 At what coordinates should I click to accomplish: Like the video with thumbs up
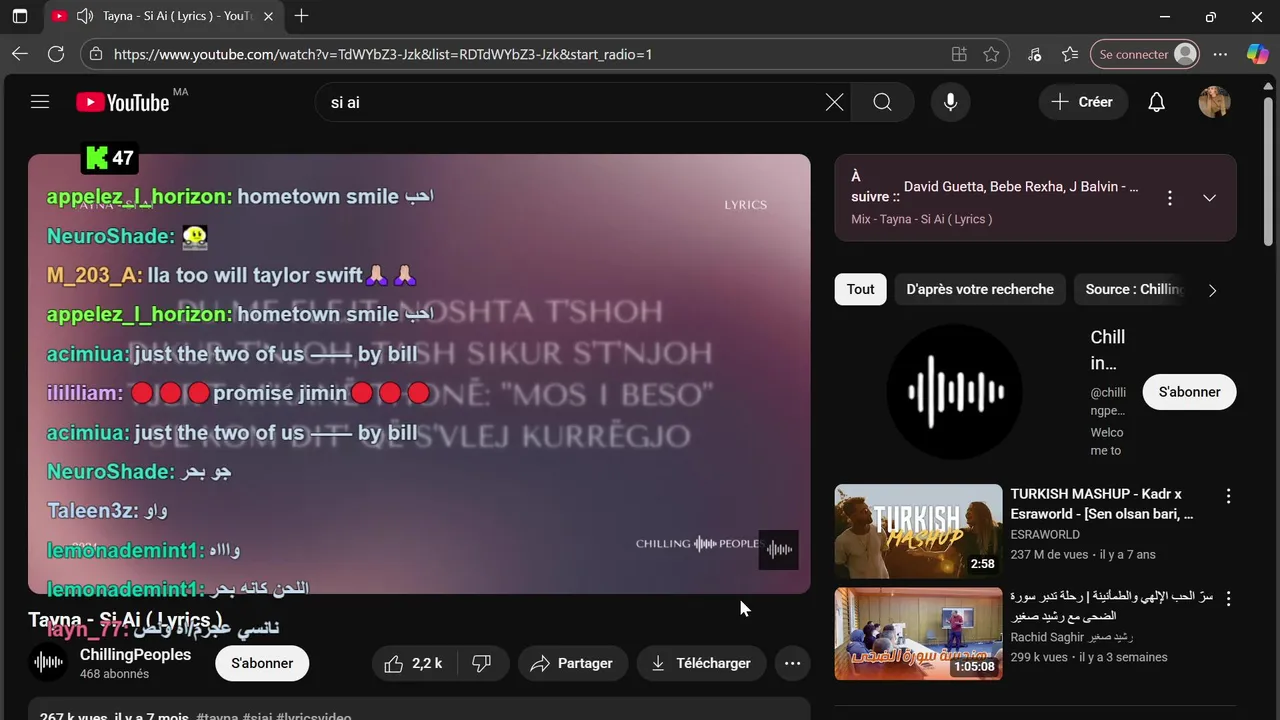416,663
